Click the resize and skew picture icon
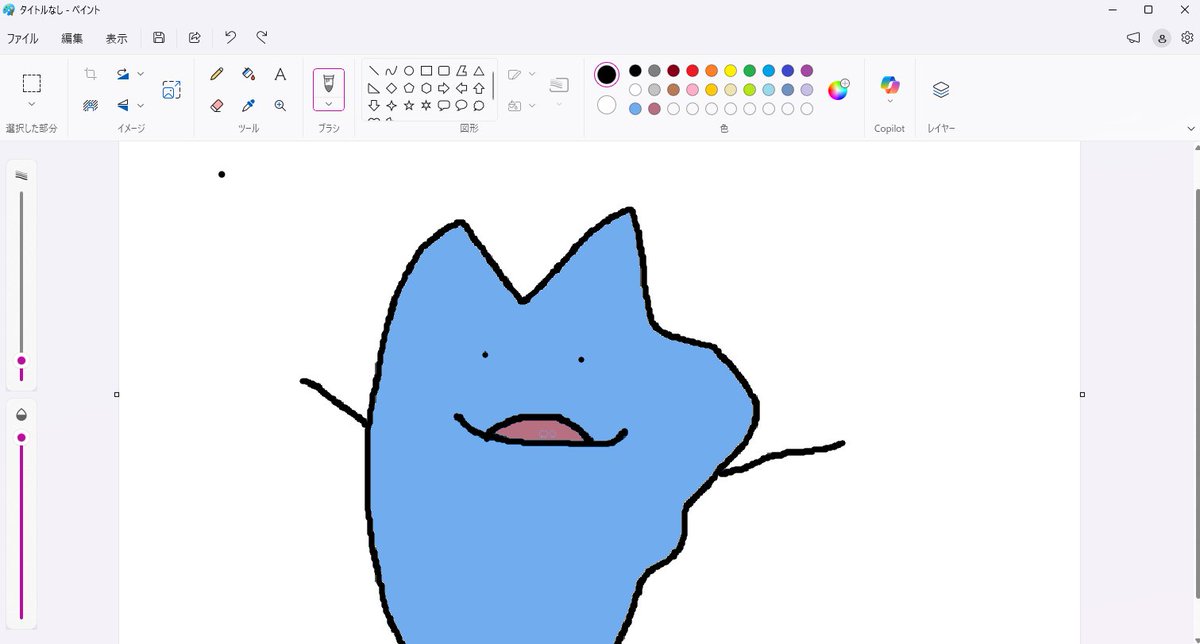The image size is (1200, 644). 171,90
